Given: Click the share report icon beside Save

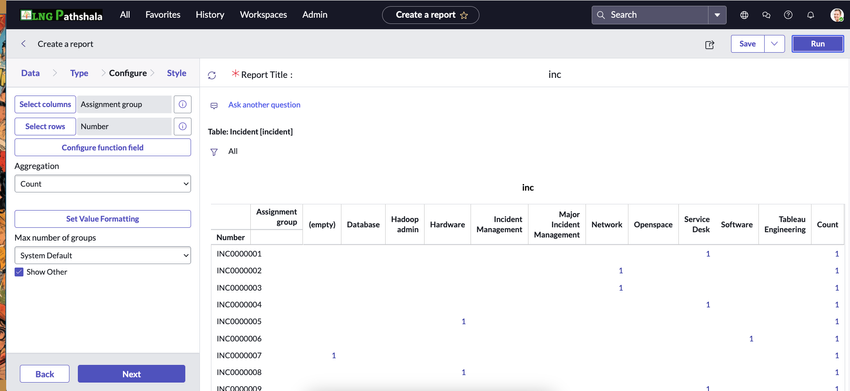Looking at the screenshot, I should 710,44.
